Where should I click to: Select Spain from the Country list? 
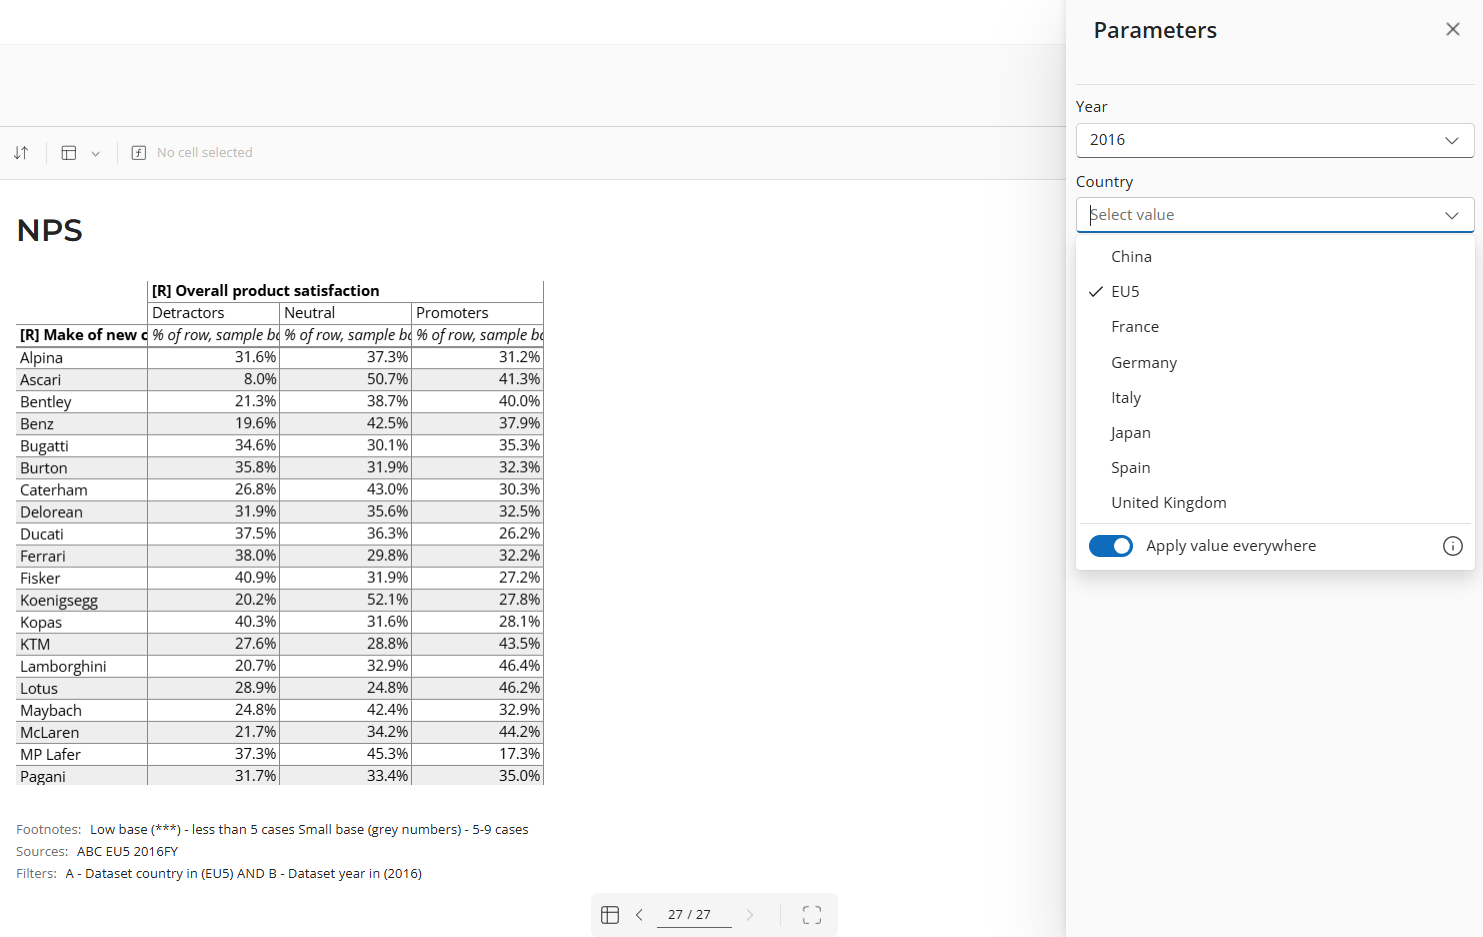(x=1275, y=468)
